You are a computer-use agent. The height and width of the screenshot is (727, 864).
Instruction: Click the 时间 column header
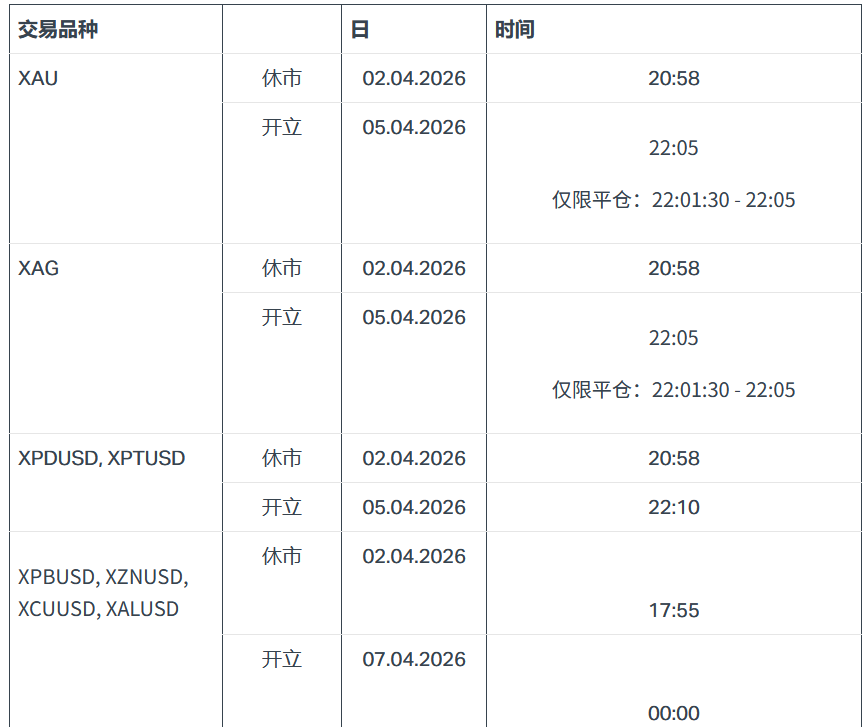[515, 30]
